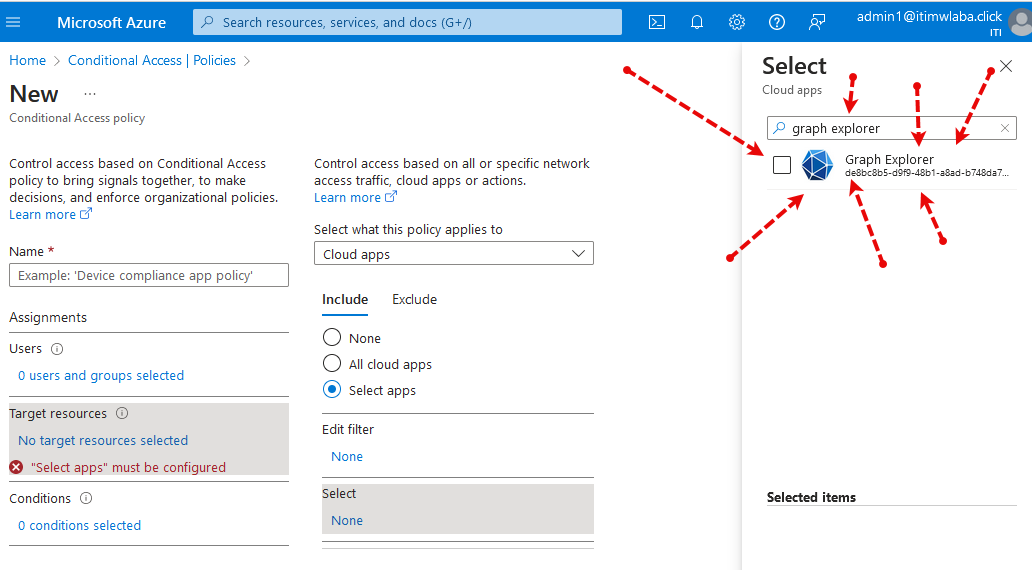Viewport: 1032px width, 570px height.
Task: Click the "Select apps" must be configured message
Action: coord(128,467)
